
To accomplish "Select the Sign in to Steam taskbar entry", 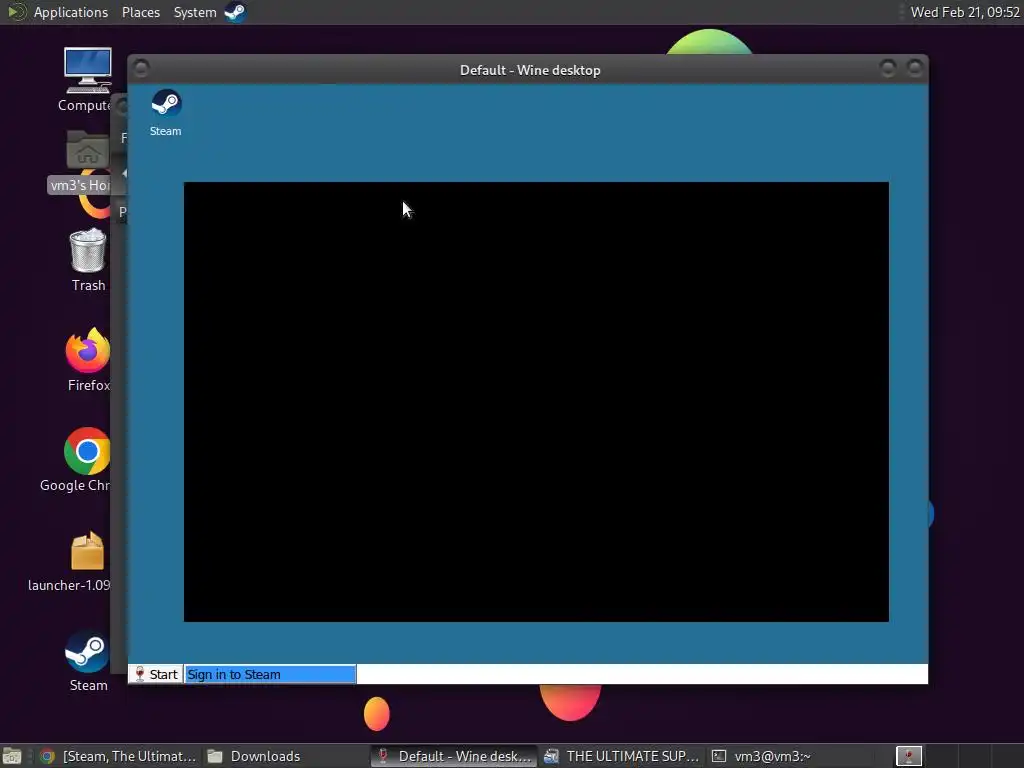I will 270,674.
